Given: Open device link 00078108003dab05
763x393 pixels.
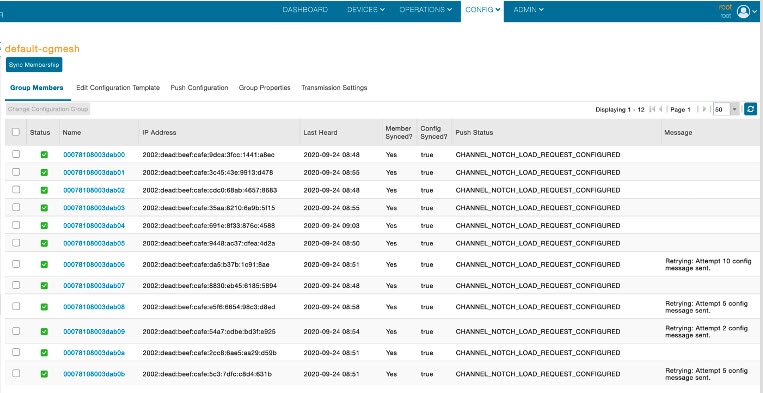Looking at the screenshot, I should coord(94,243).
